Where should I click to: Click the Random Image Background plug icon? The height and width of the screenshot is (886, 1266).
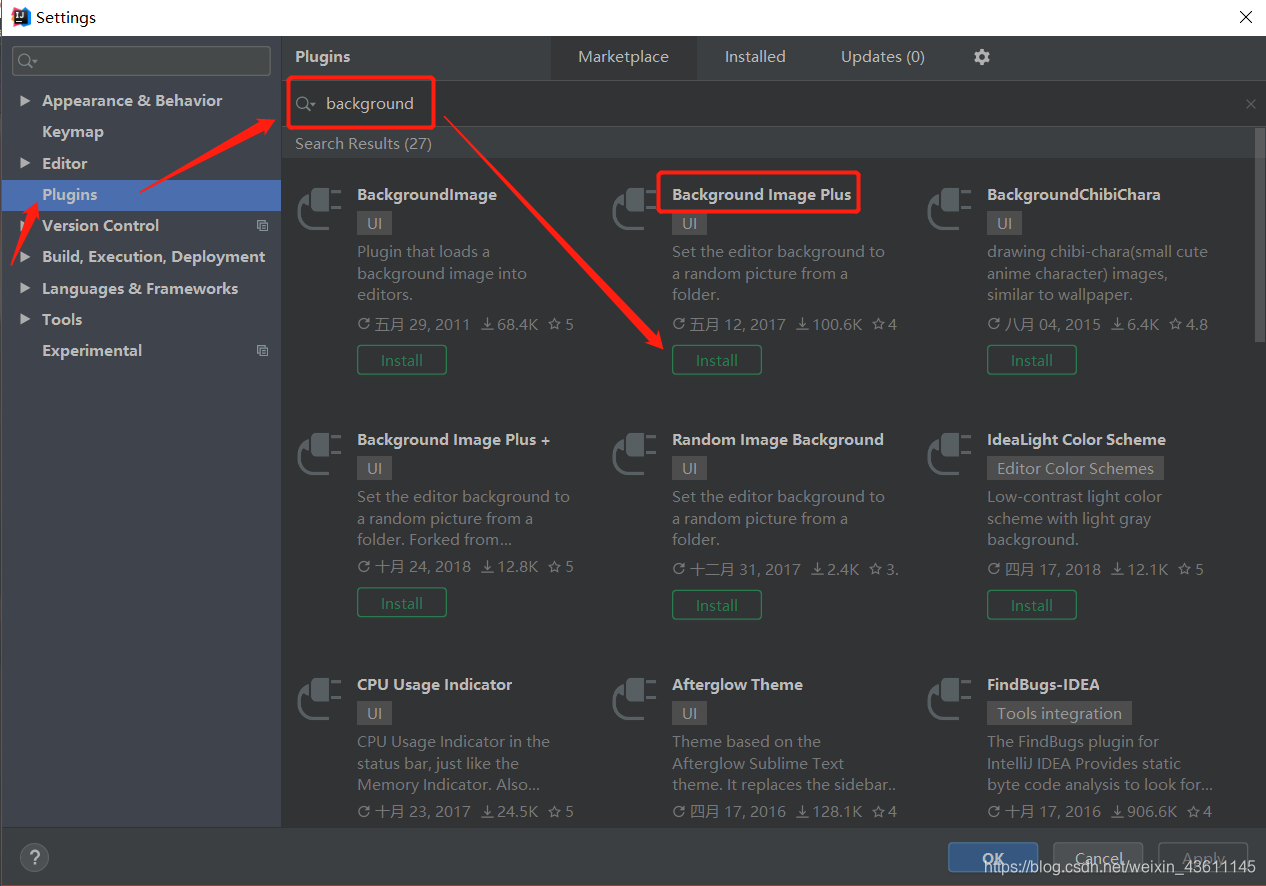635,454
